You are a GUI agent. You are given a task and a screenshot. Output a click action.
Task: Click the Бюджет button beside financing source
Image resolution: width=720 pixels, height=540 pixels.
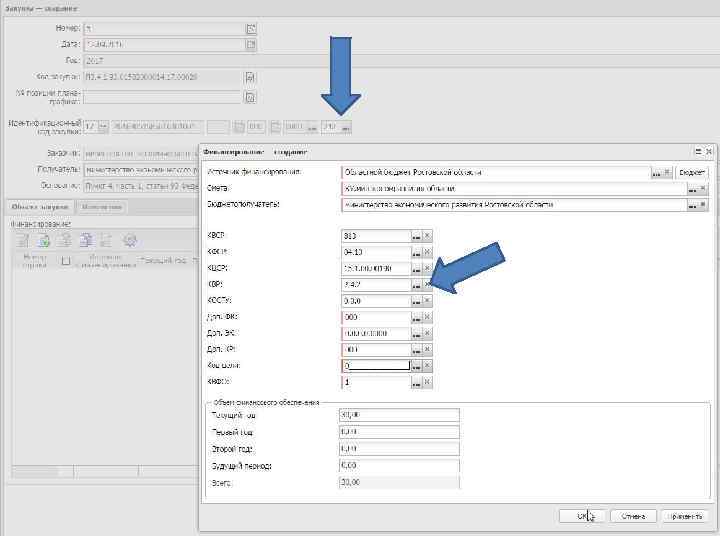coord(692,173)
